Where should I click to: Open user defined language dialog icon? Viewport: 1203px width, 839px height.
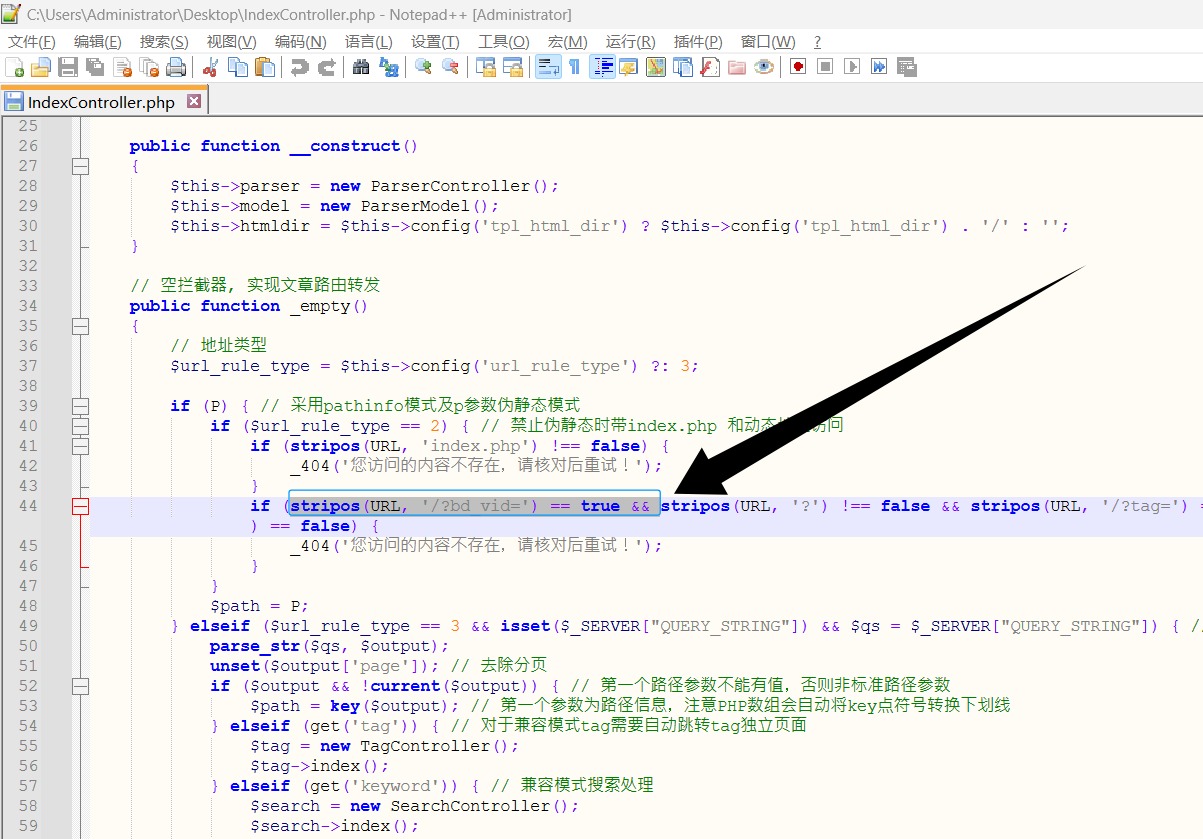coord(629,67)
